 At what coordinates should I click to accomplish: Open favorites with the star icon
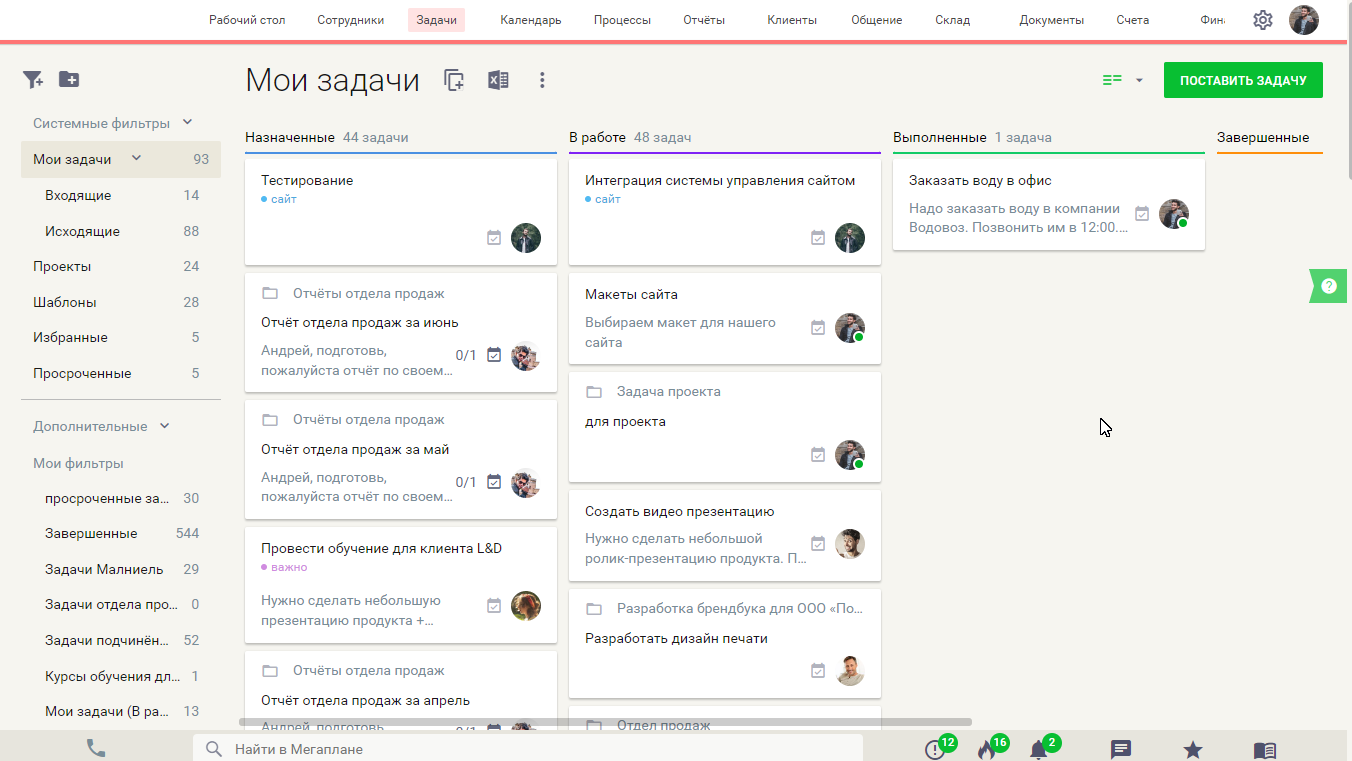tap(1192, 748)
